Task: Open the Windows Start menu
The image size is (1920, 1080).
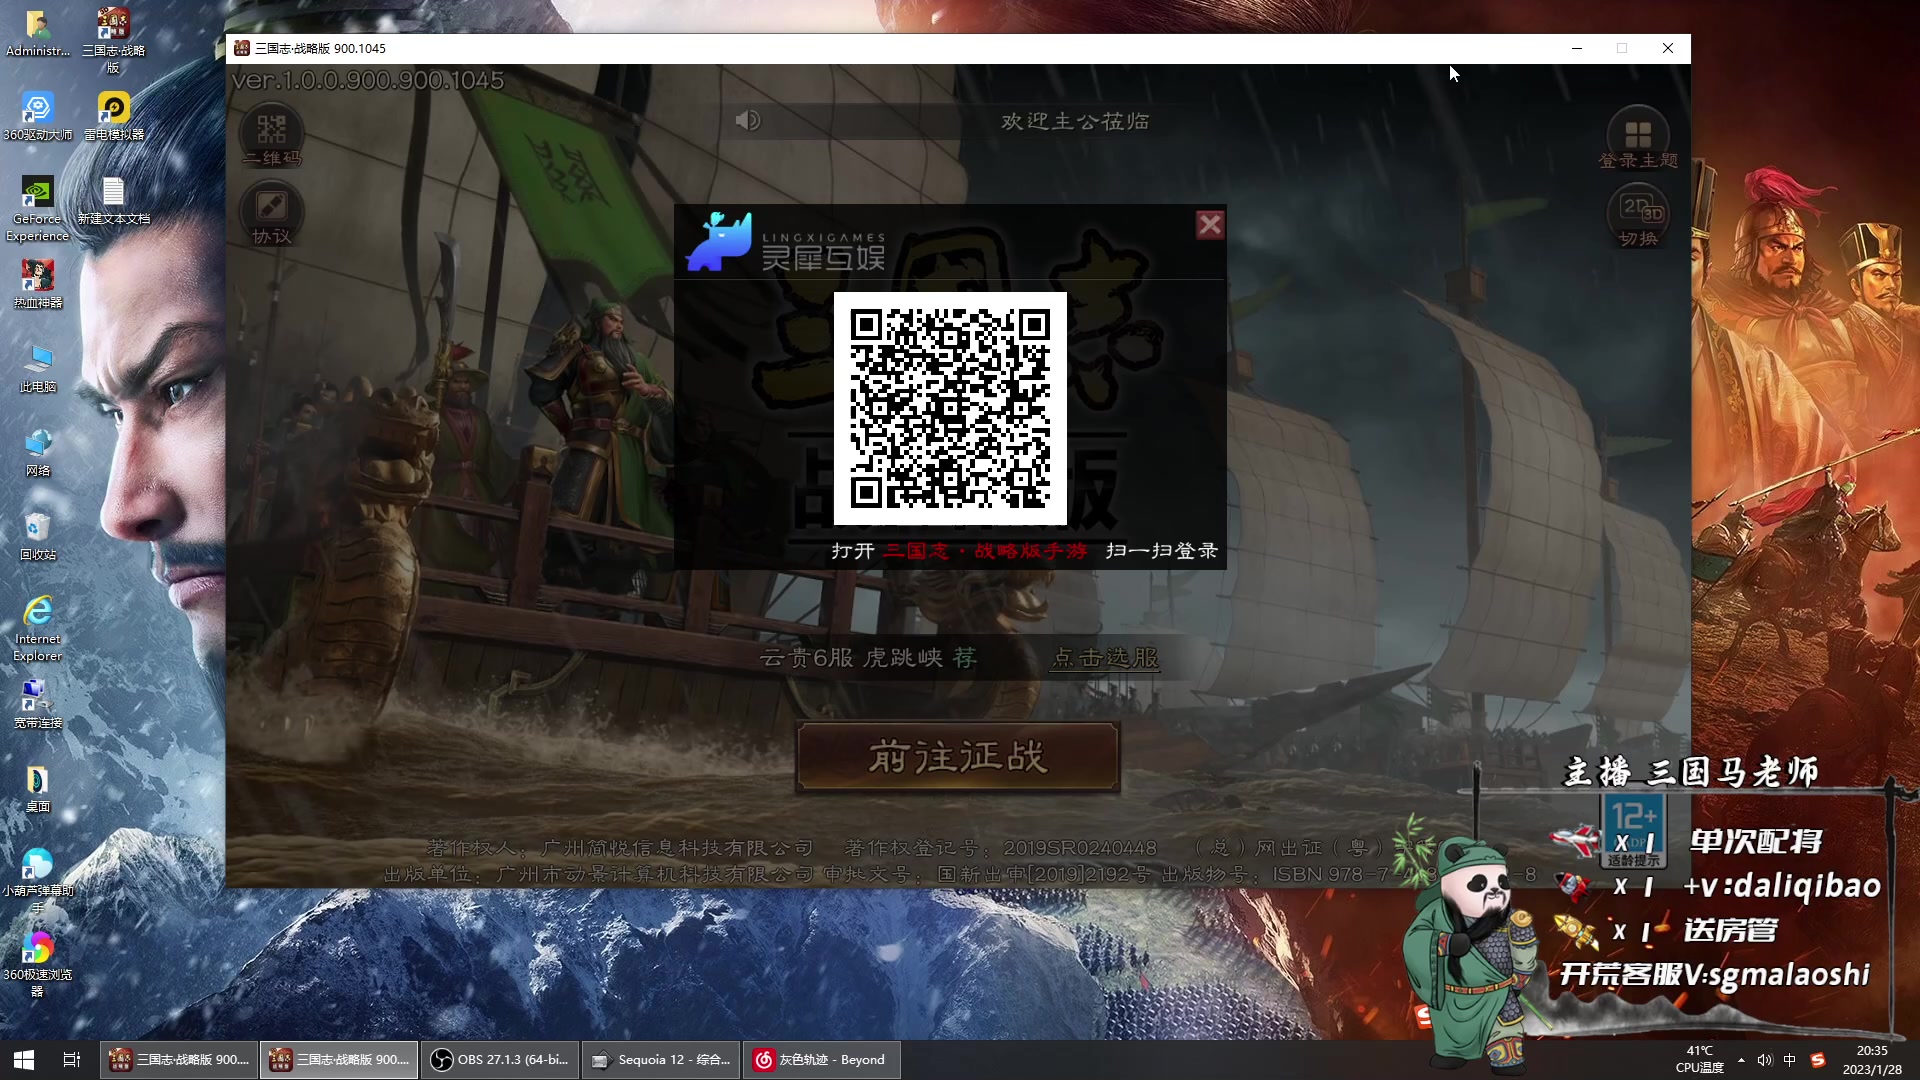Action: [24, 1059]
